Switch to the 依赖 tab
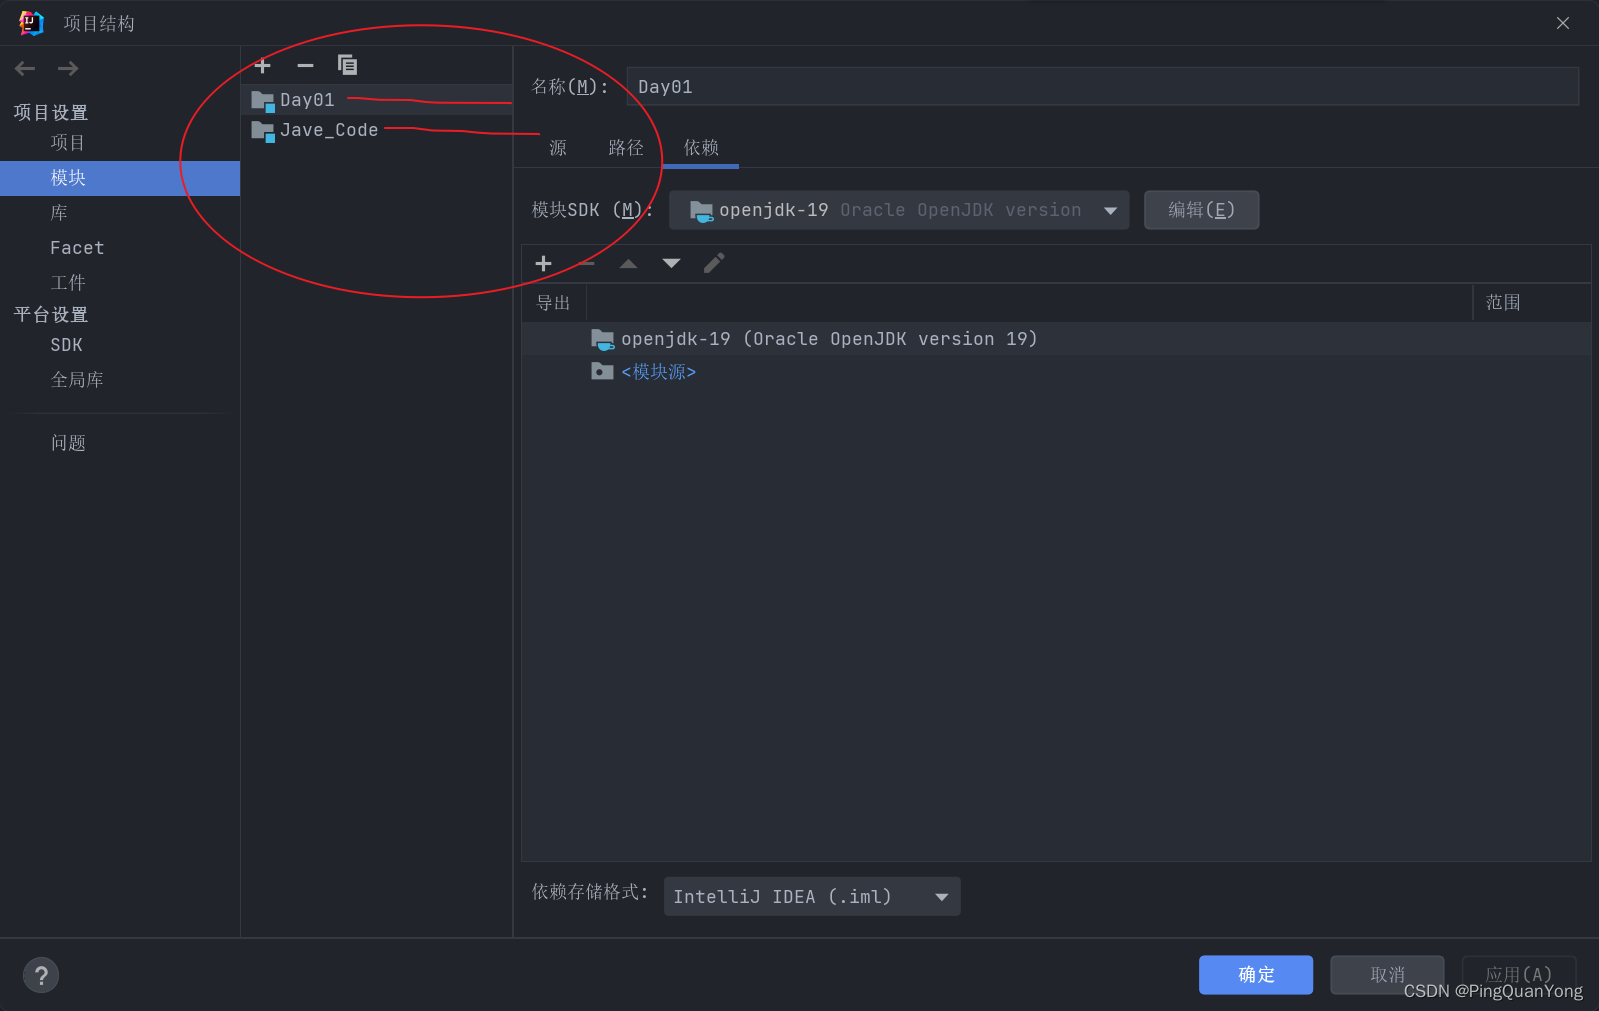 pos(701,148)
